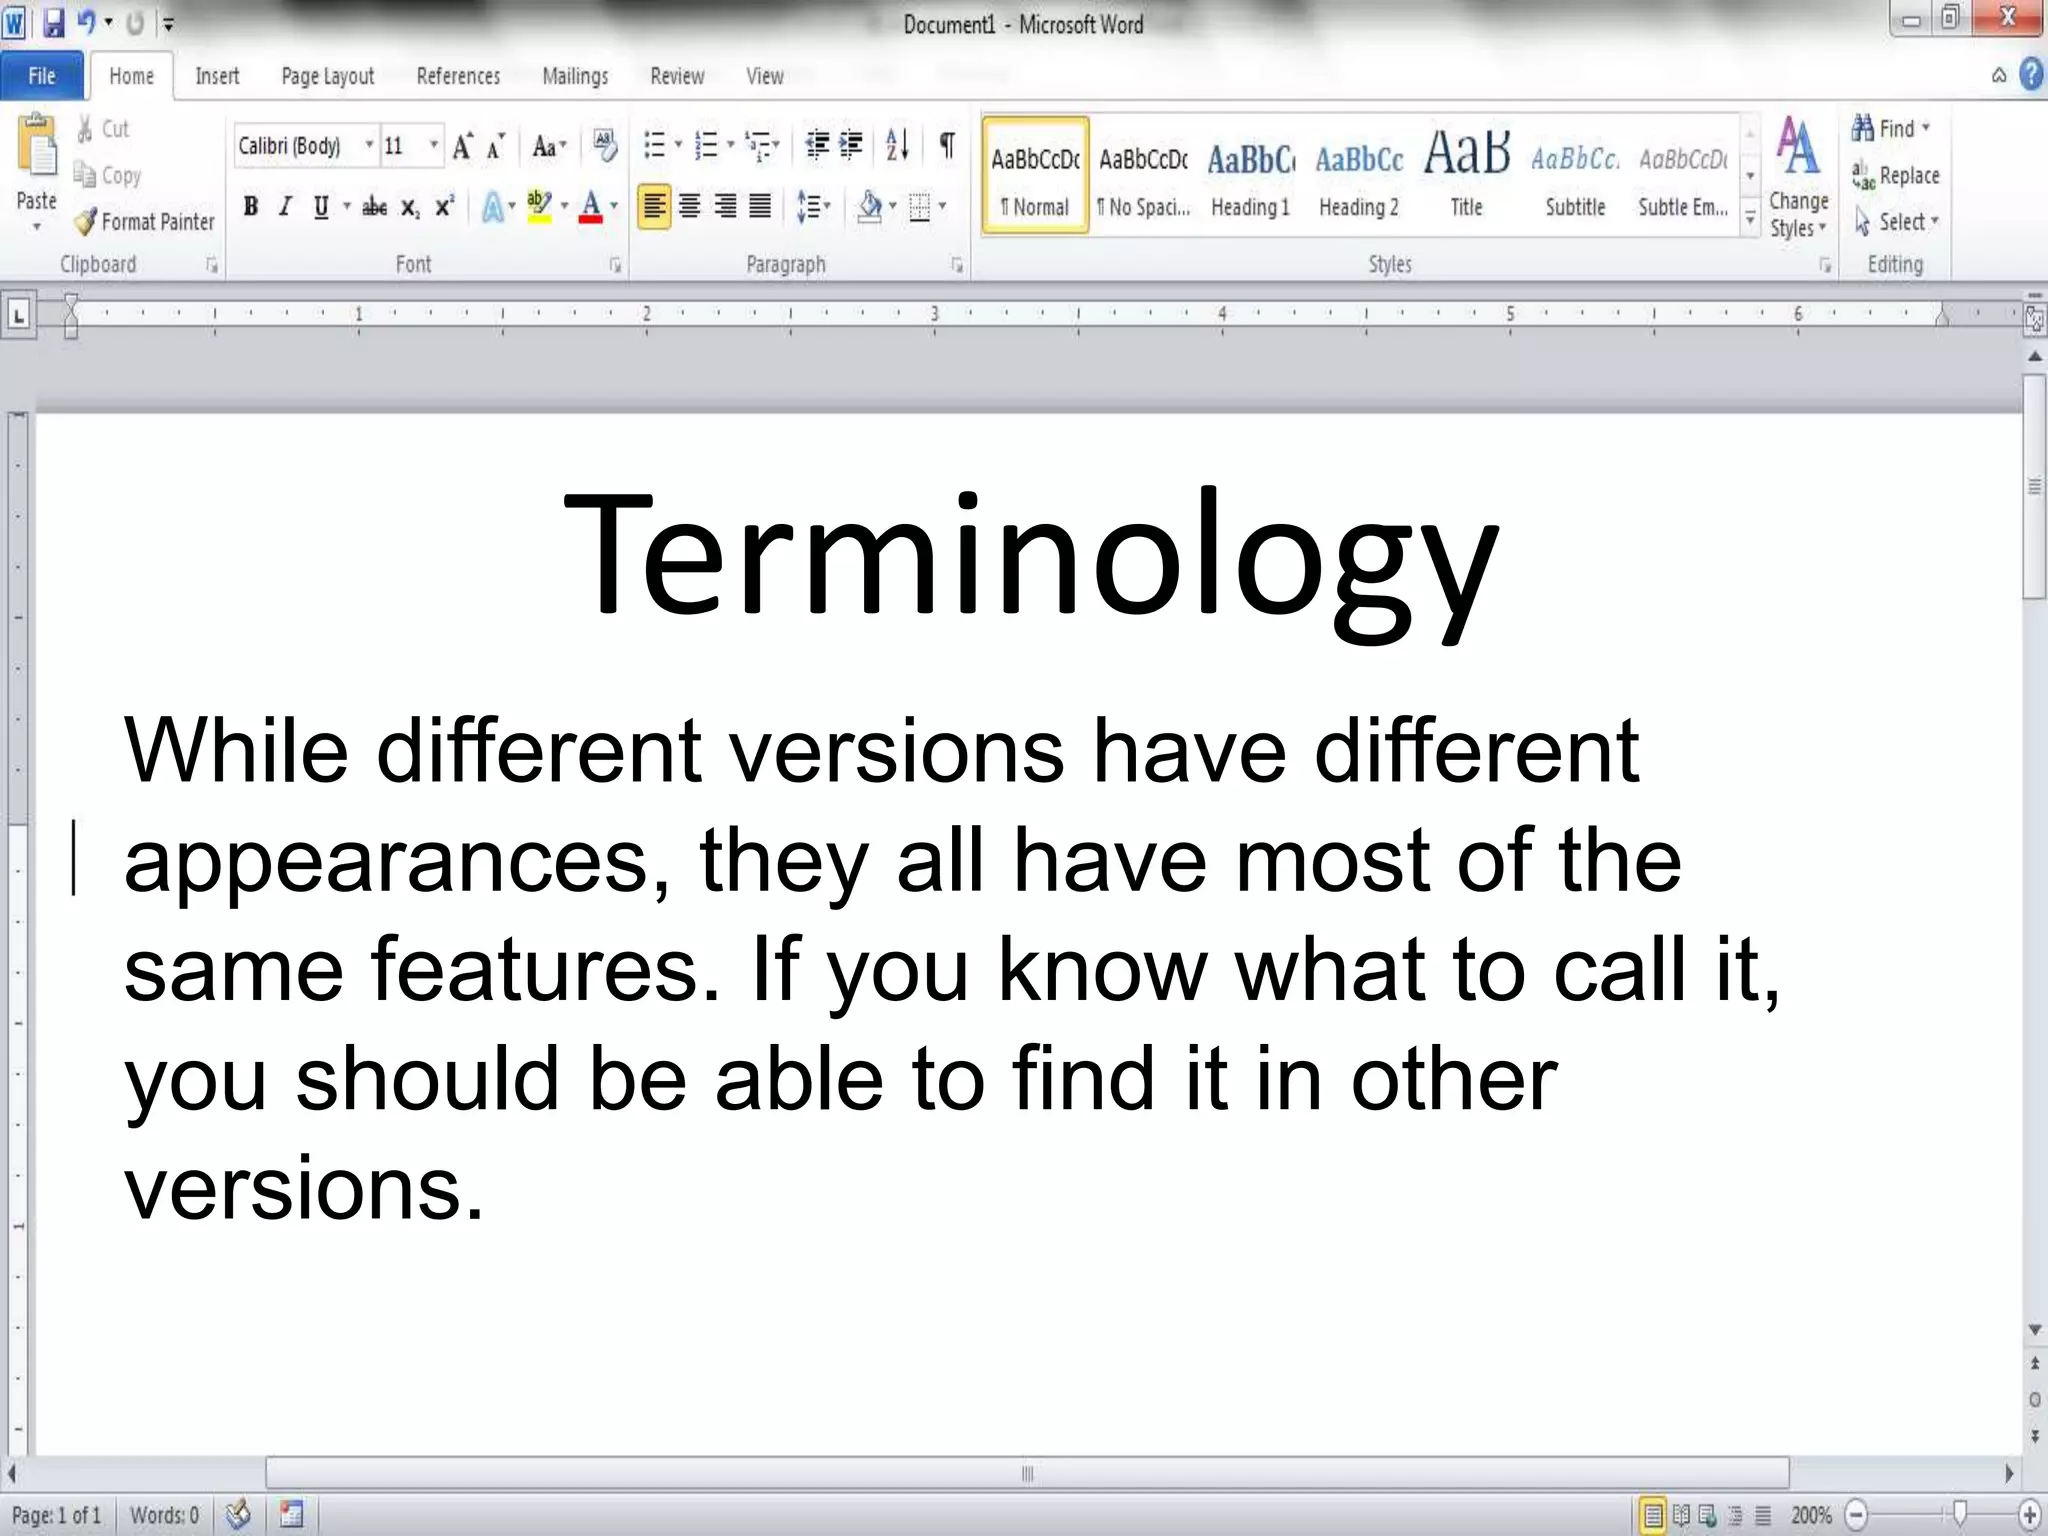This screenshot has height=1536, width=2048.
Task: Click the zoom slider handle
Action: tap(1960, 1514)
